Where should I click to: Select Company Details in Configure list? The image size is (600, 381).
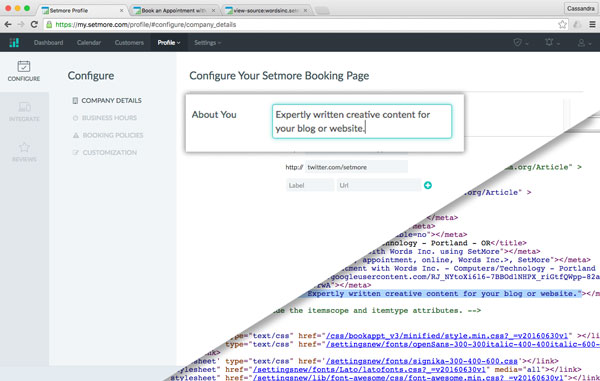pyautogui.click(x=111, y=101)
